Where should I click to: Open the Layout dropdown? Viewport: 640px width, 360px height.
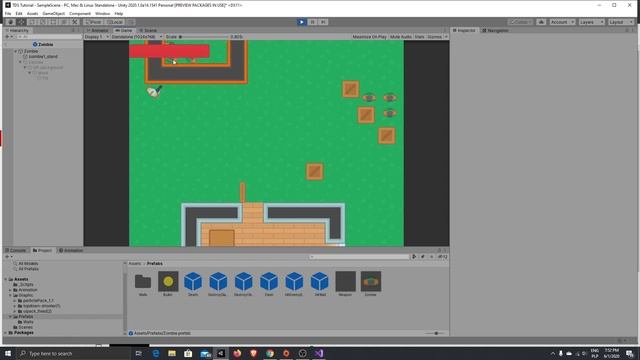(620, 22)
